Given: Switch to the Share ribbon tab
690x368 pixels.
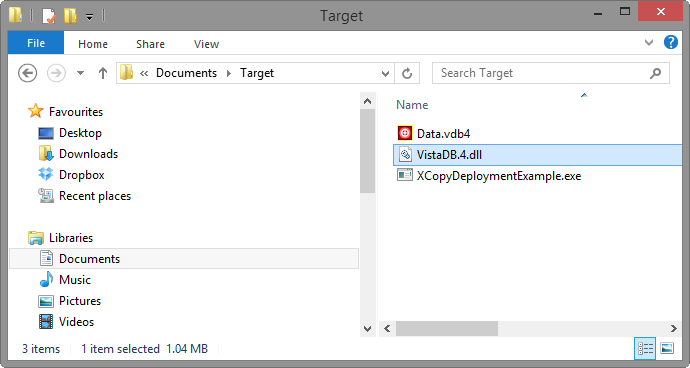Looking at the screenshot, I should tap(150, 44).
